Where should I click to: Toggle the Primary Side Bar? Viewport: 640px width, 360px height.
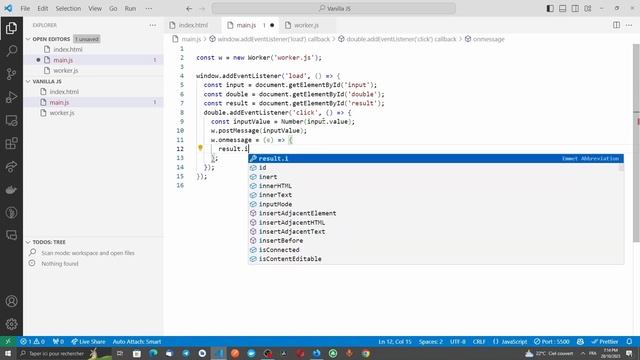point(550,9)
